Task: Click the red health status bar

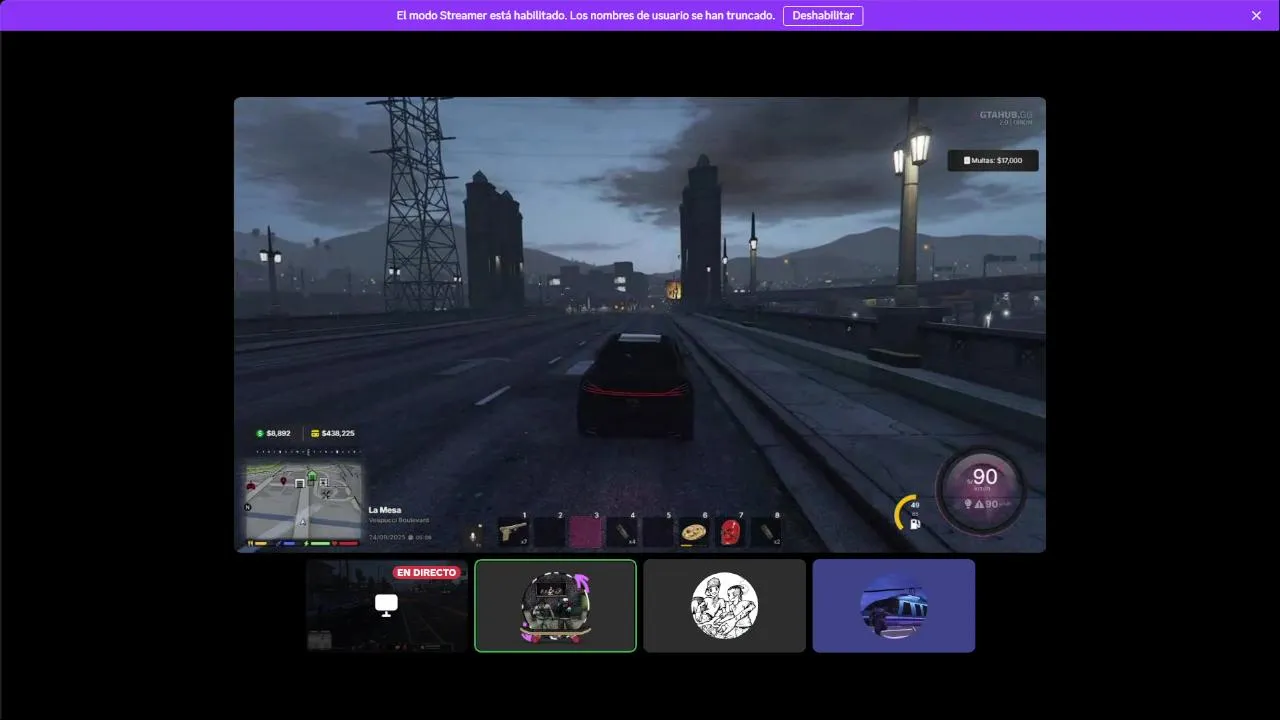Action: coord(347,543)
